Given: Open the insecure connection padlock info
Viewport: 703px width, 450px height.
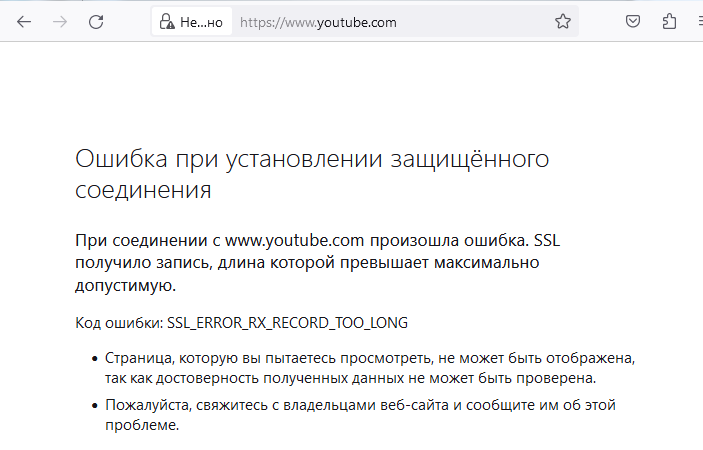Looking at the screenshot, I should click(x=192, y=22).
